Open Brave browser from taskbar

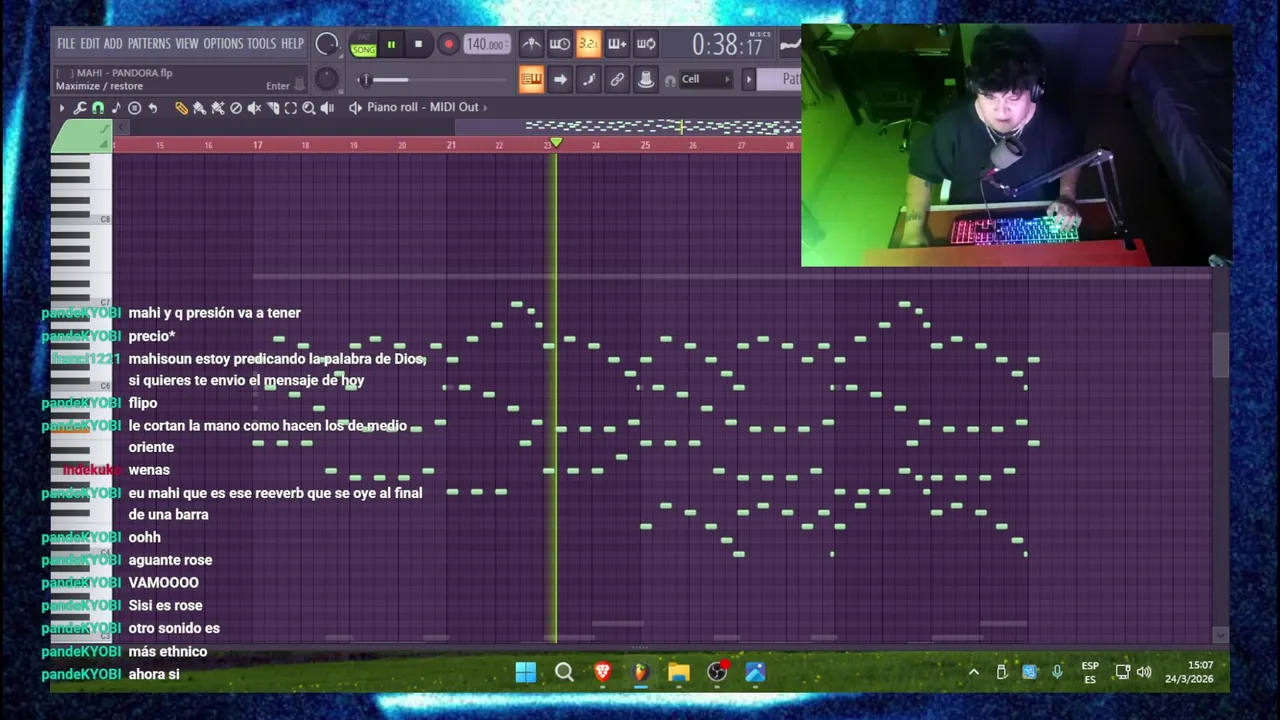[x=603, y=672]
